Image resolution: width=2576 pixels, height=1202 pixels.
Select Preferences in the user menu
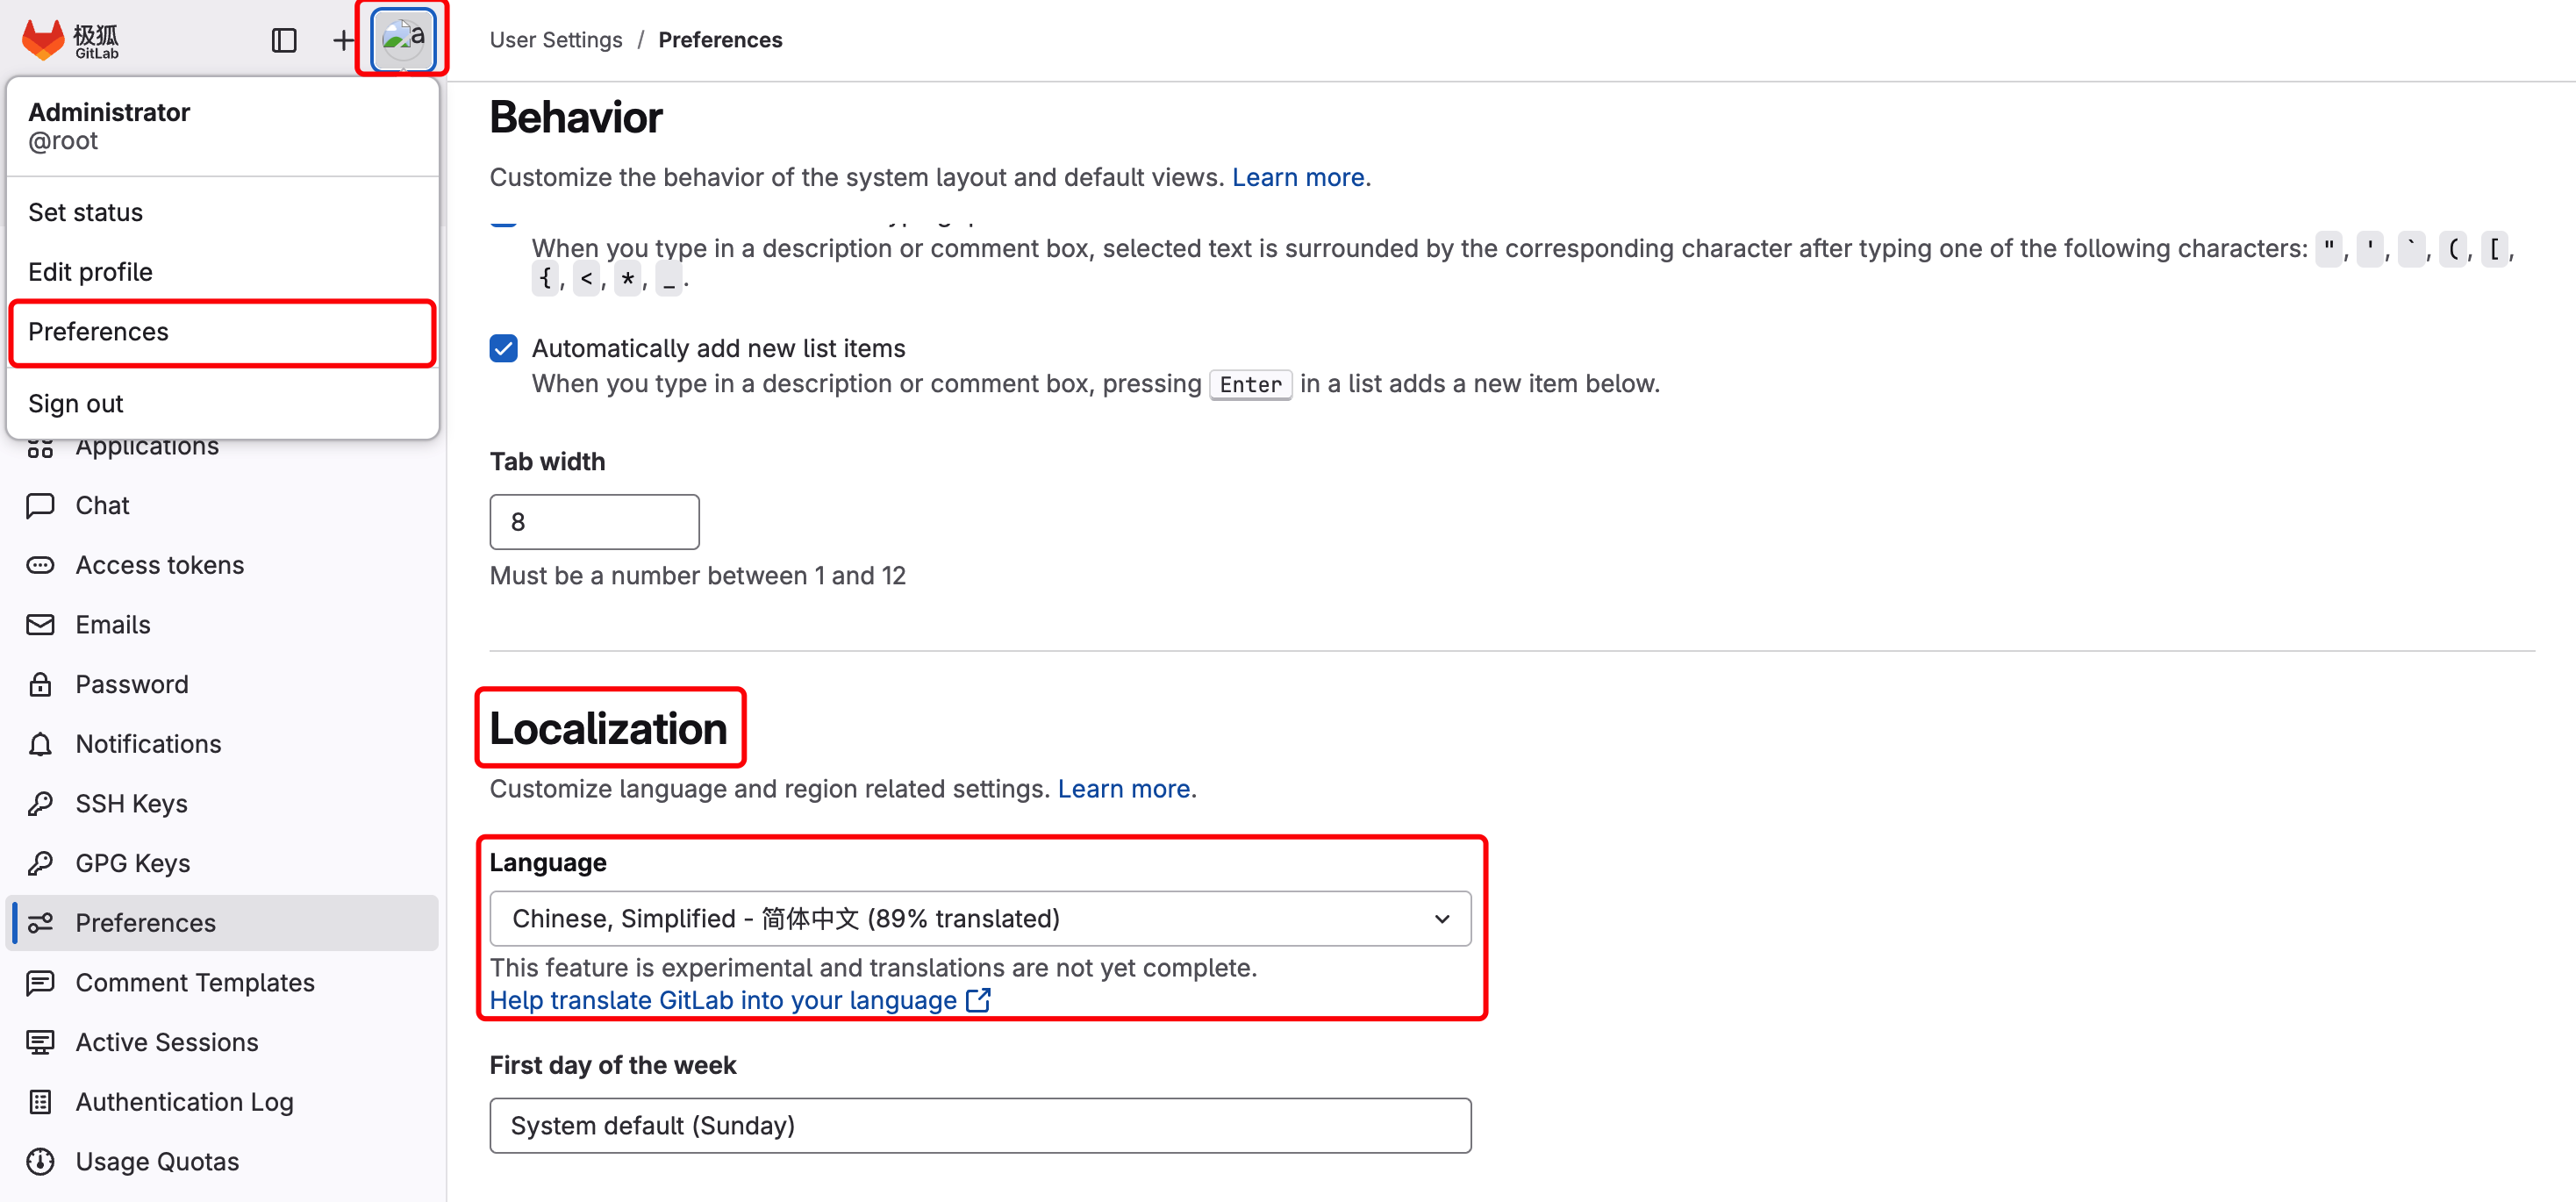point(98,332)
